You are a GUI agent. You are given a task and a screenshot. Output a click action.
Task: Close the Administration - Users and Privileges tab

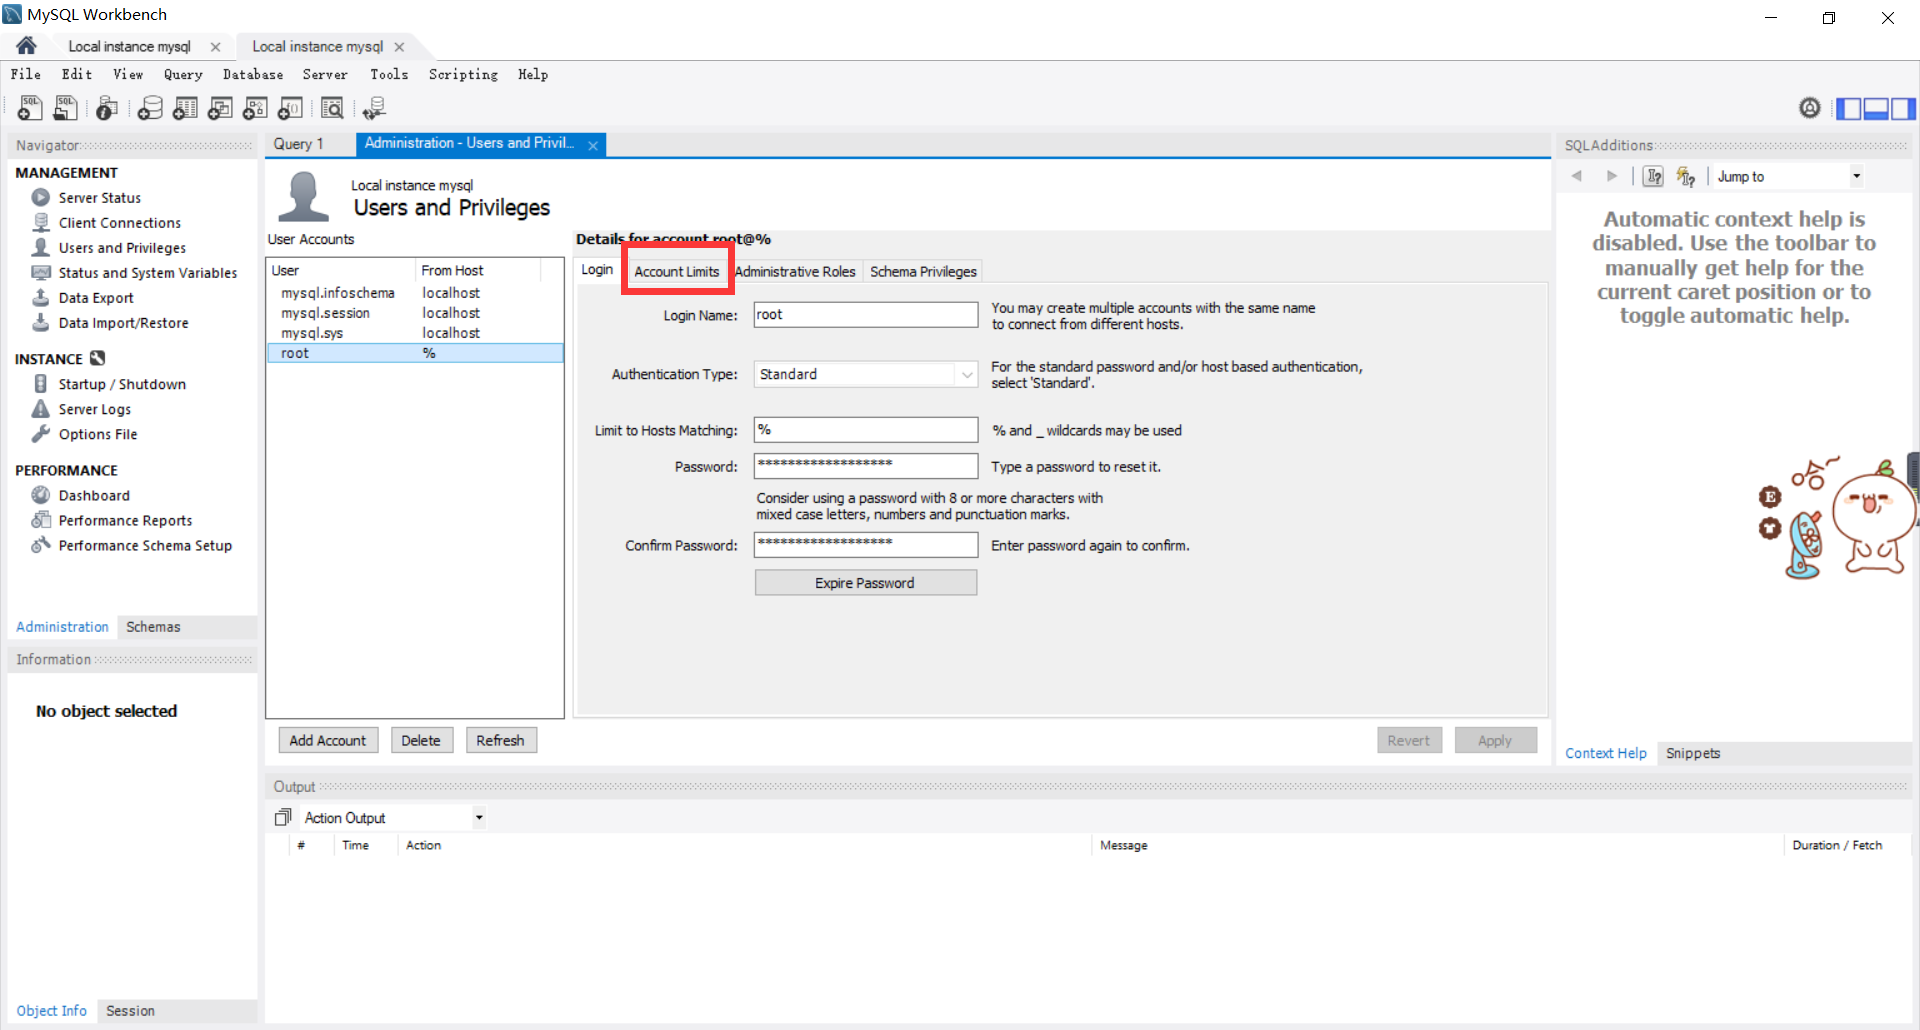pos(593,145)
